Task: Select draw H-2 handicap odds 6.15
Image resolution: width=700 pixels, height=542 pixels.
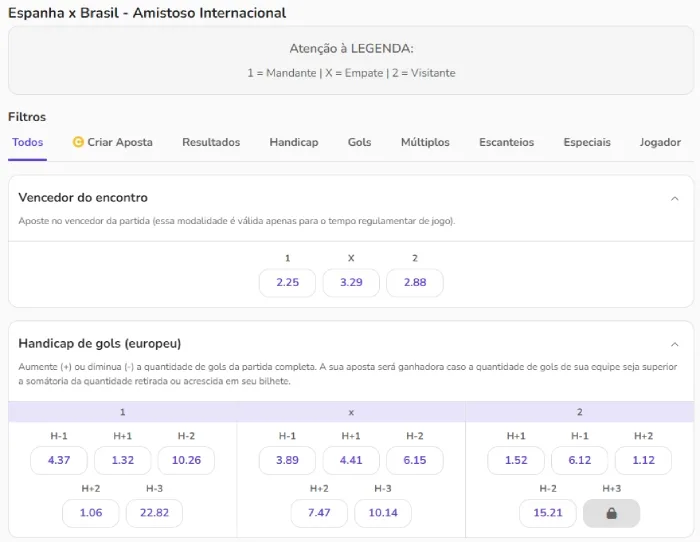Action: click(x=415, y=460)
